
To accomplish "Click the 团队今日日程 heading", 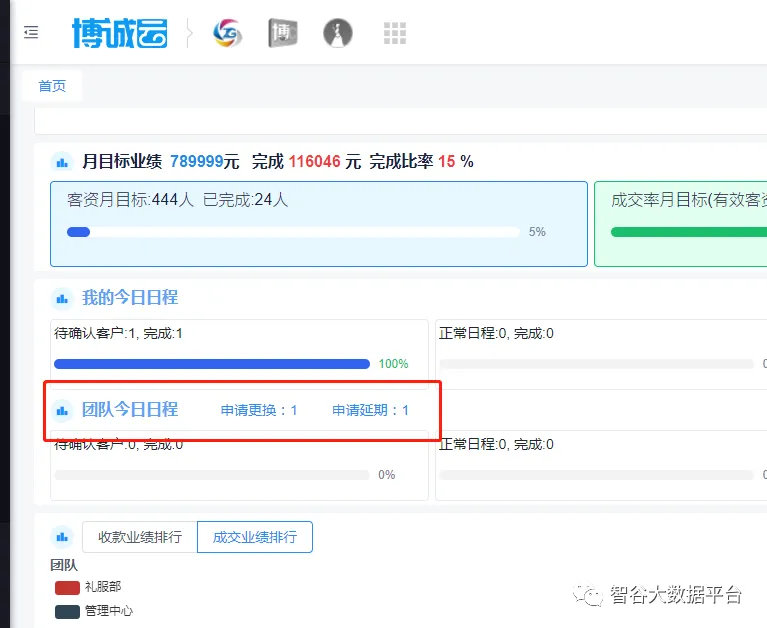I will click(130, 409).
